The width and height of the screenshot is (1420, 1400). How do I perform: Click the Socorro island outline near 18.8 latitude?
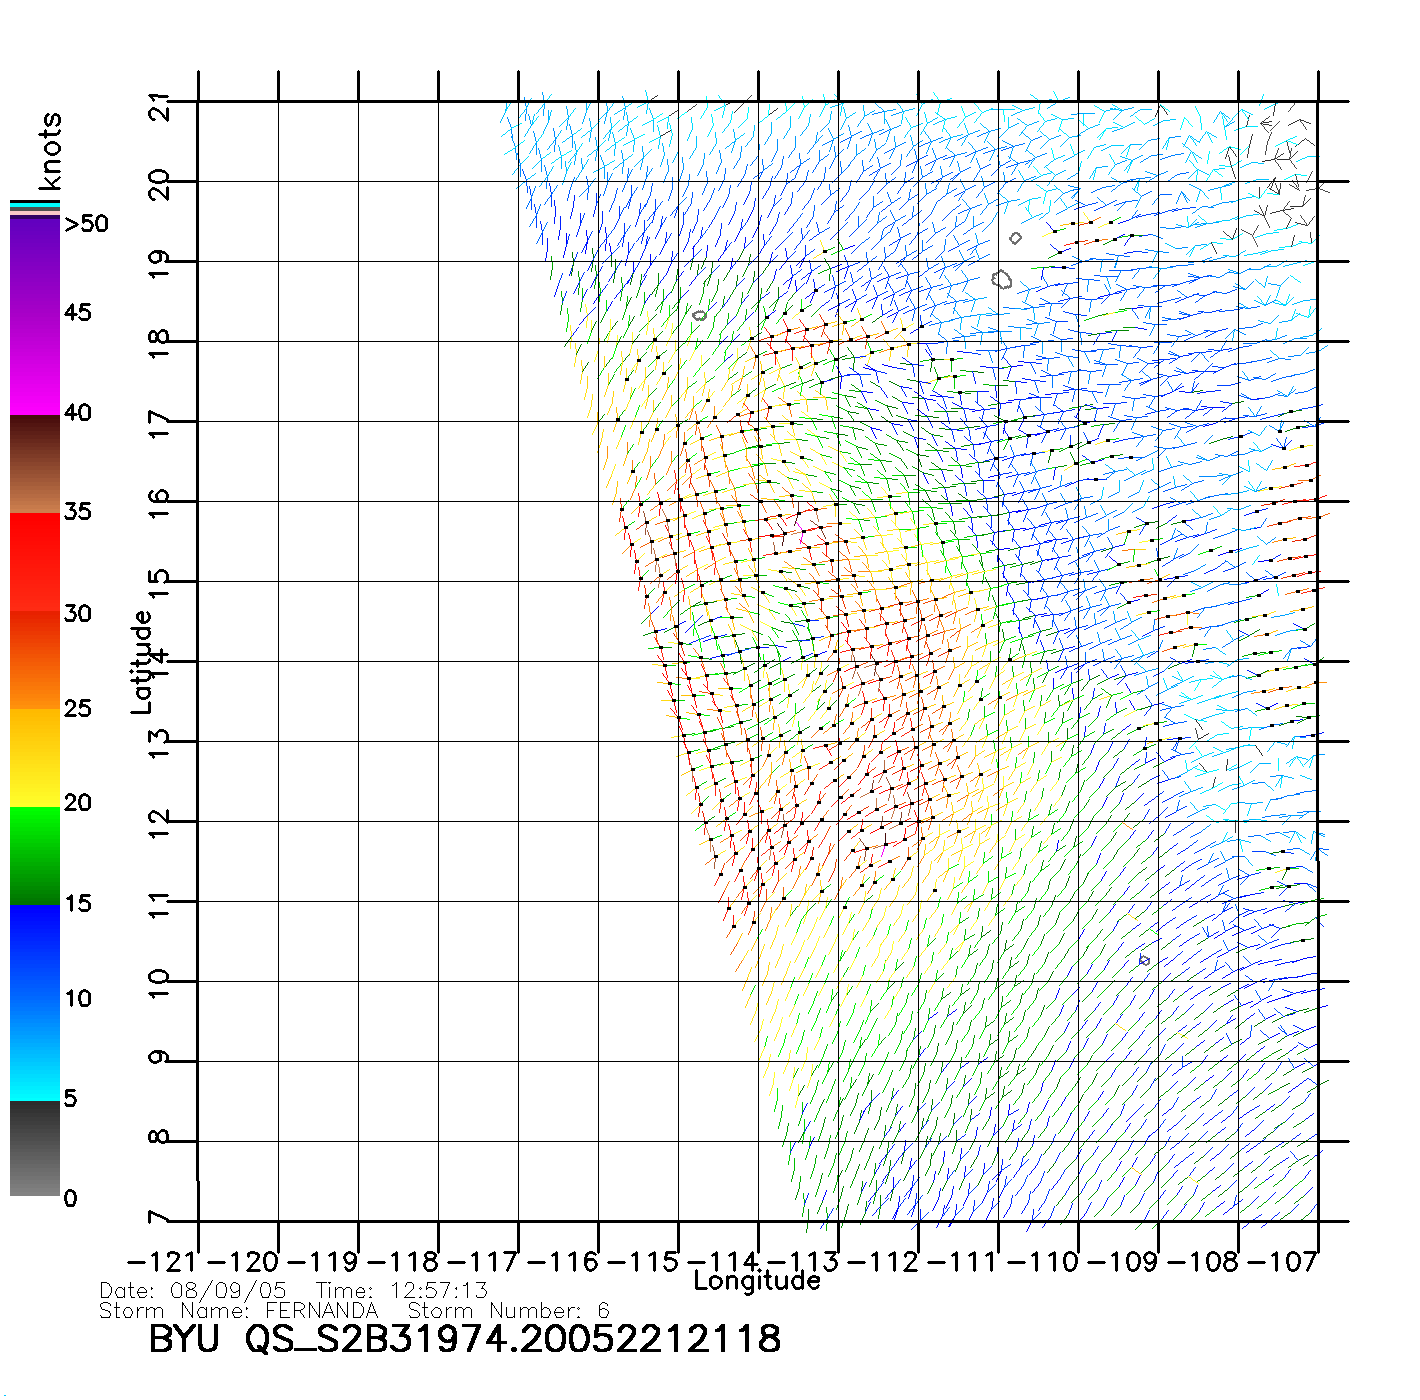pyautogui.click(x=1002, y=279)
